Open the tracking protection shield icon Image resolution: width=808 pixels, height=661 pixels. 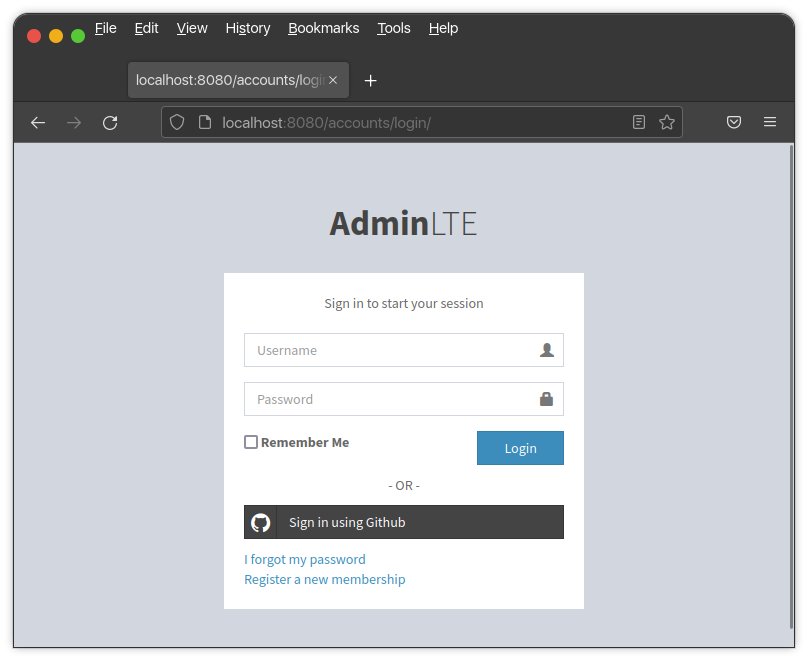coord(177,123)
